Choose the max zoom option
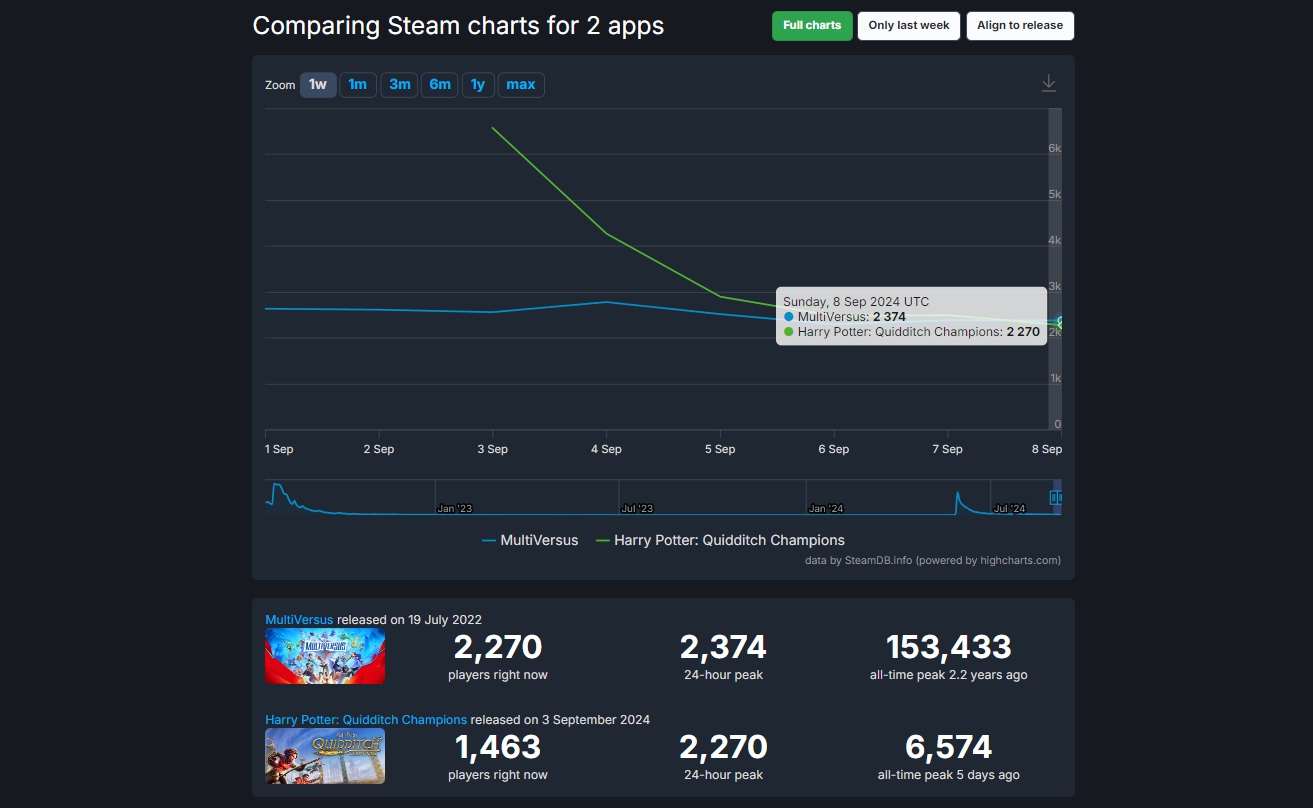 coord(521,85)
